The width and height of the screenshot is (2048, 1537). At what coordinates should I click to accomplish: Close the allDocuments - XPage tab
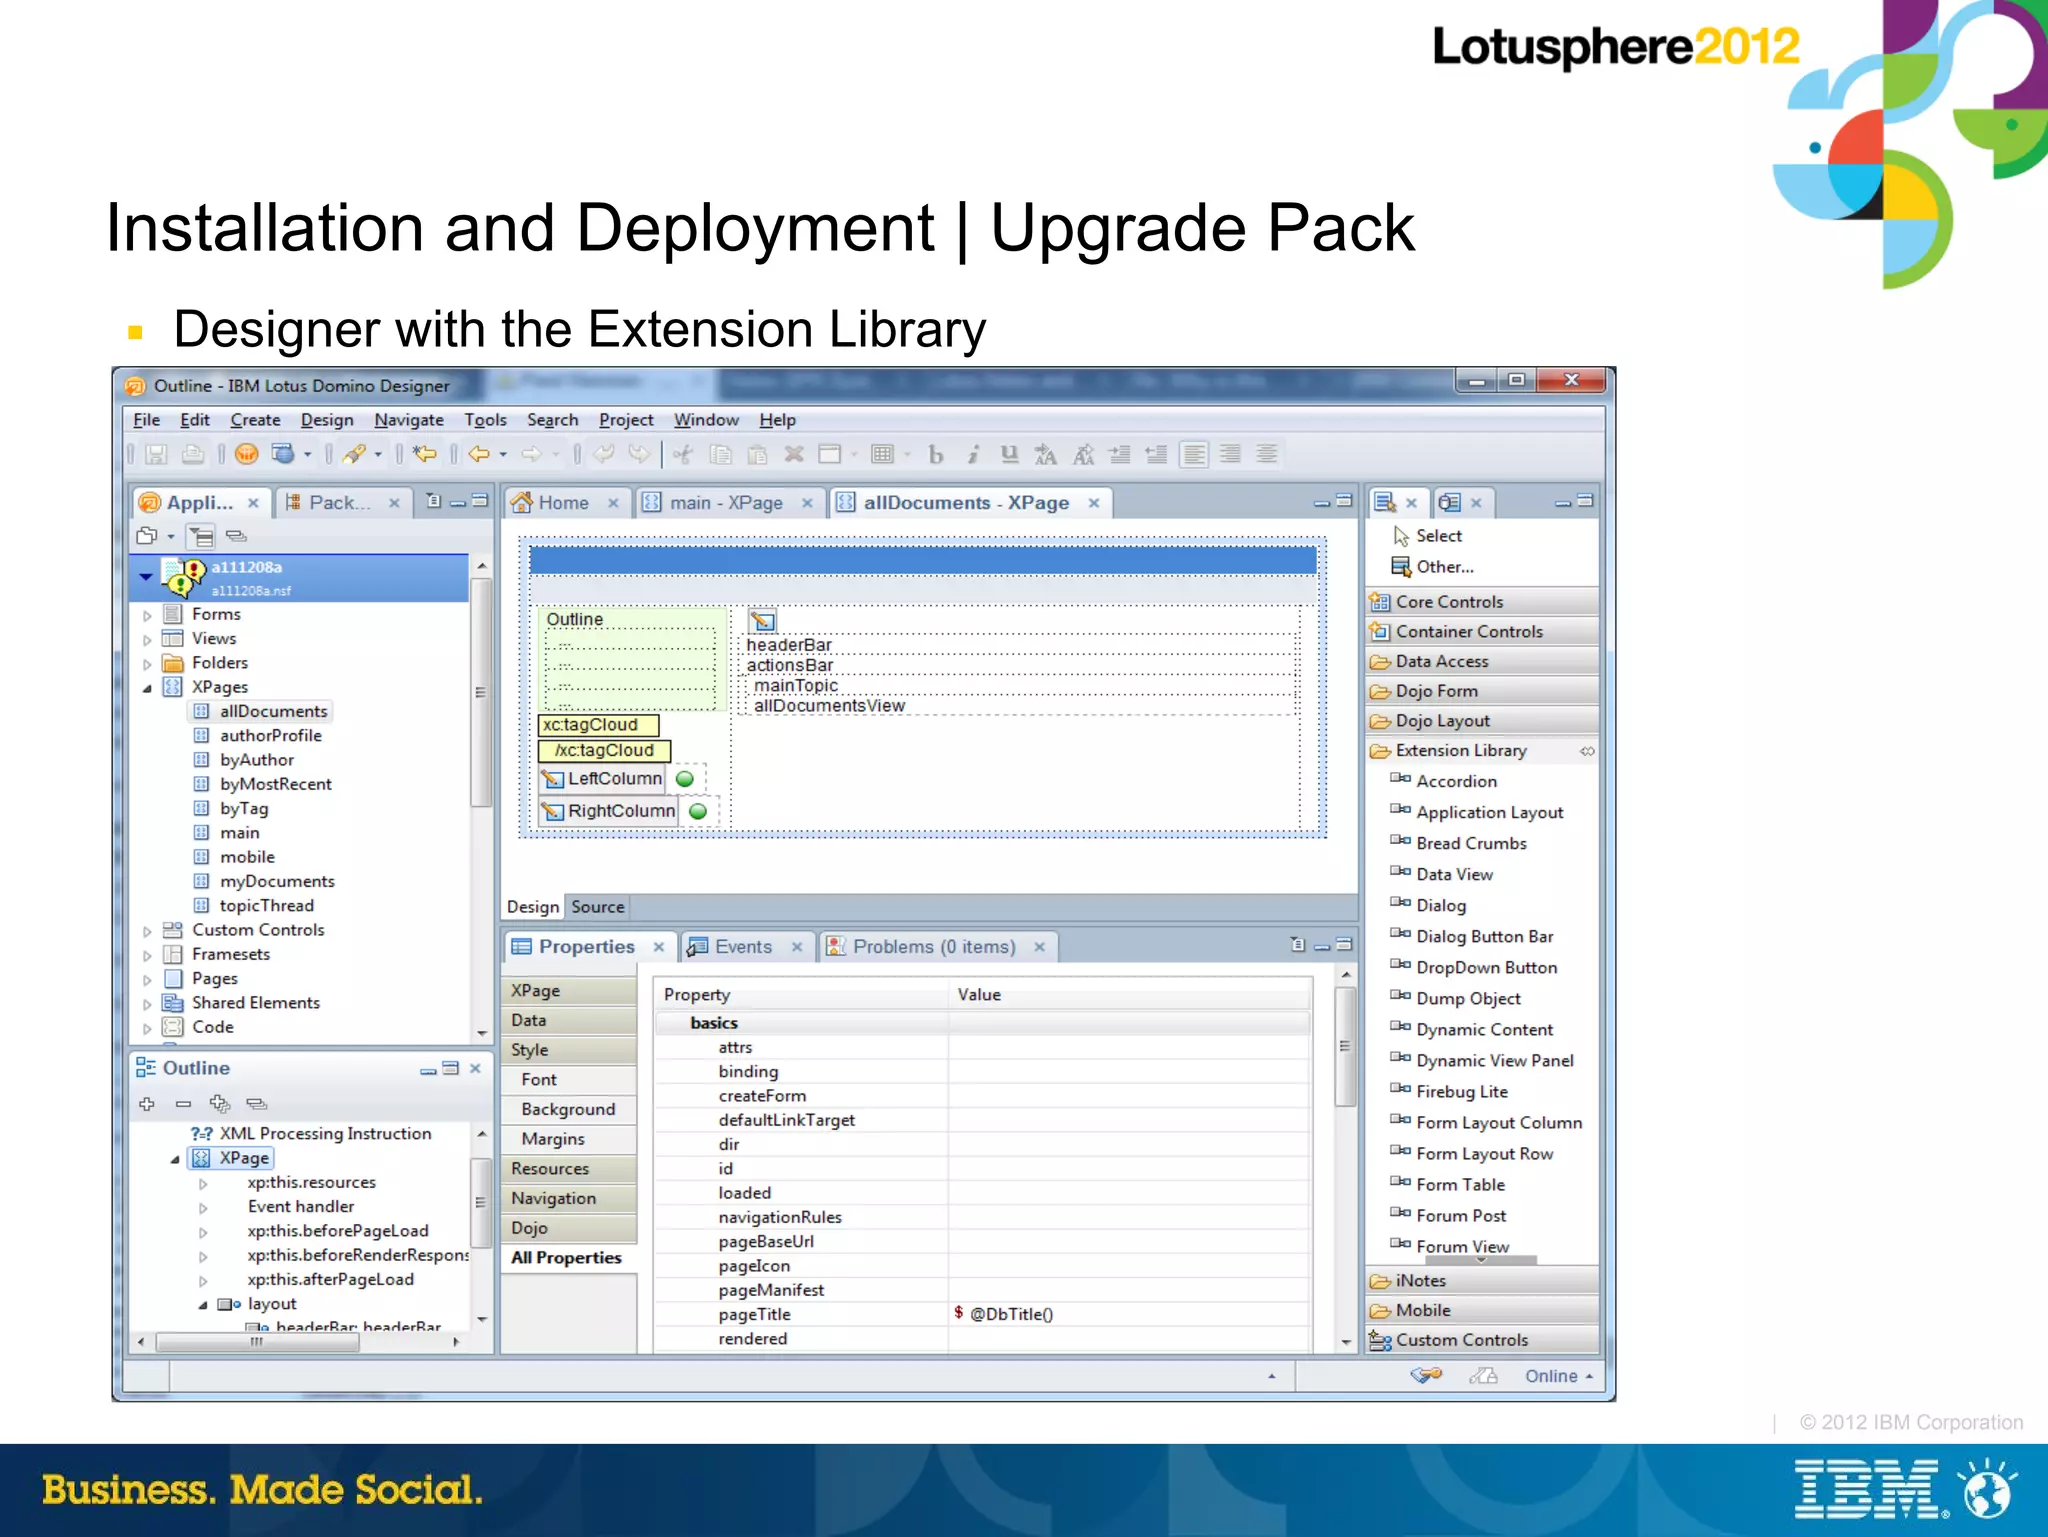tap(1094, 503)
